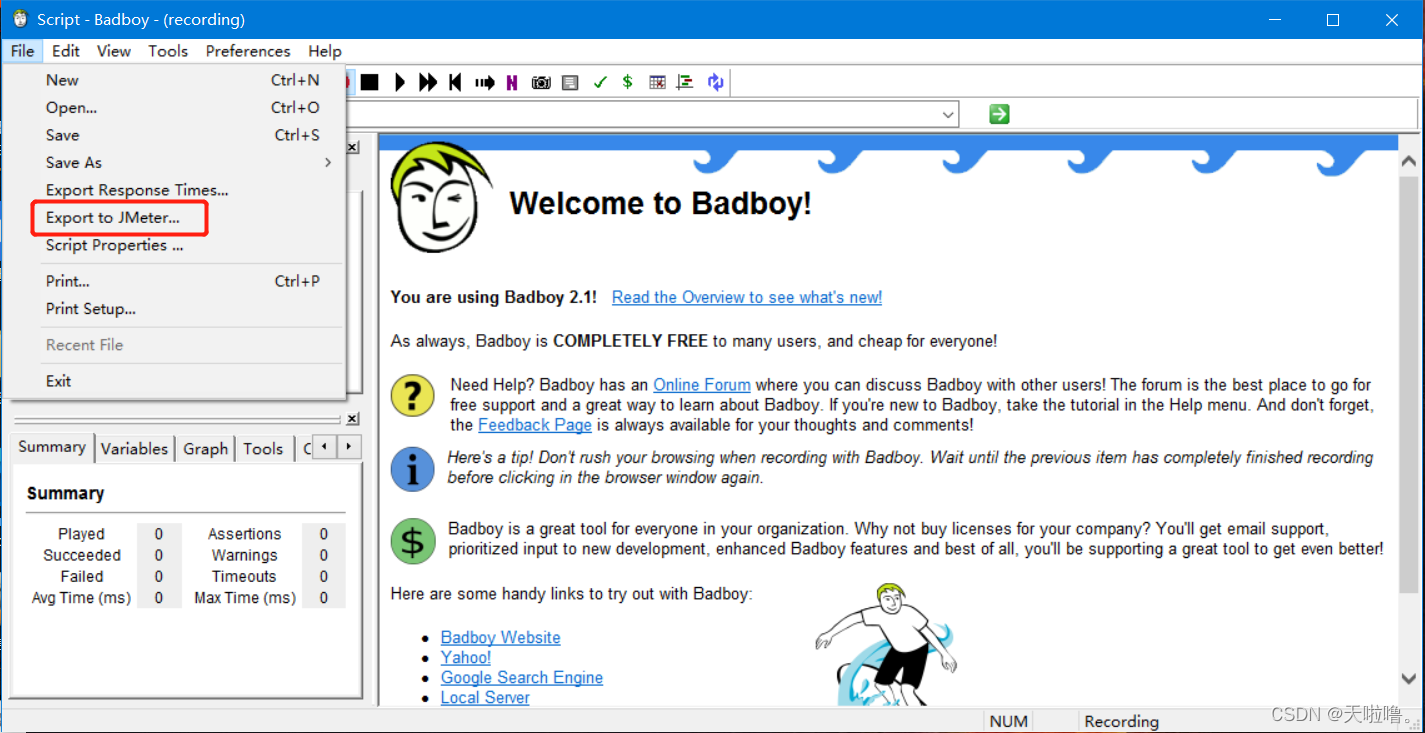Click the camera screenshot capture icon

pos(541,82)
